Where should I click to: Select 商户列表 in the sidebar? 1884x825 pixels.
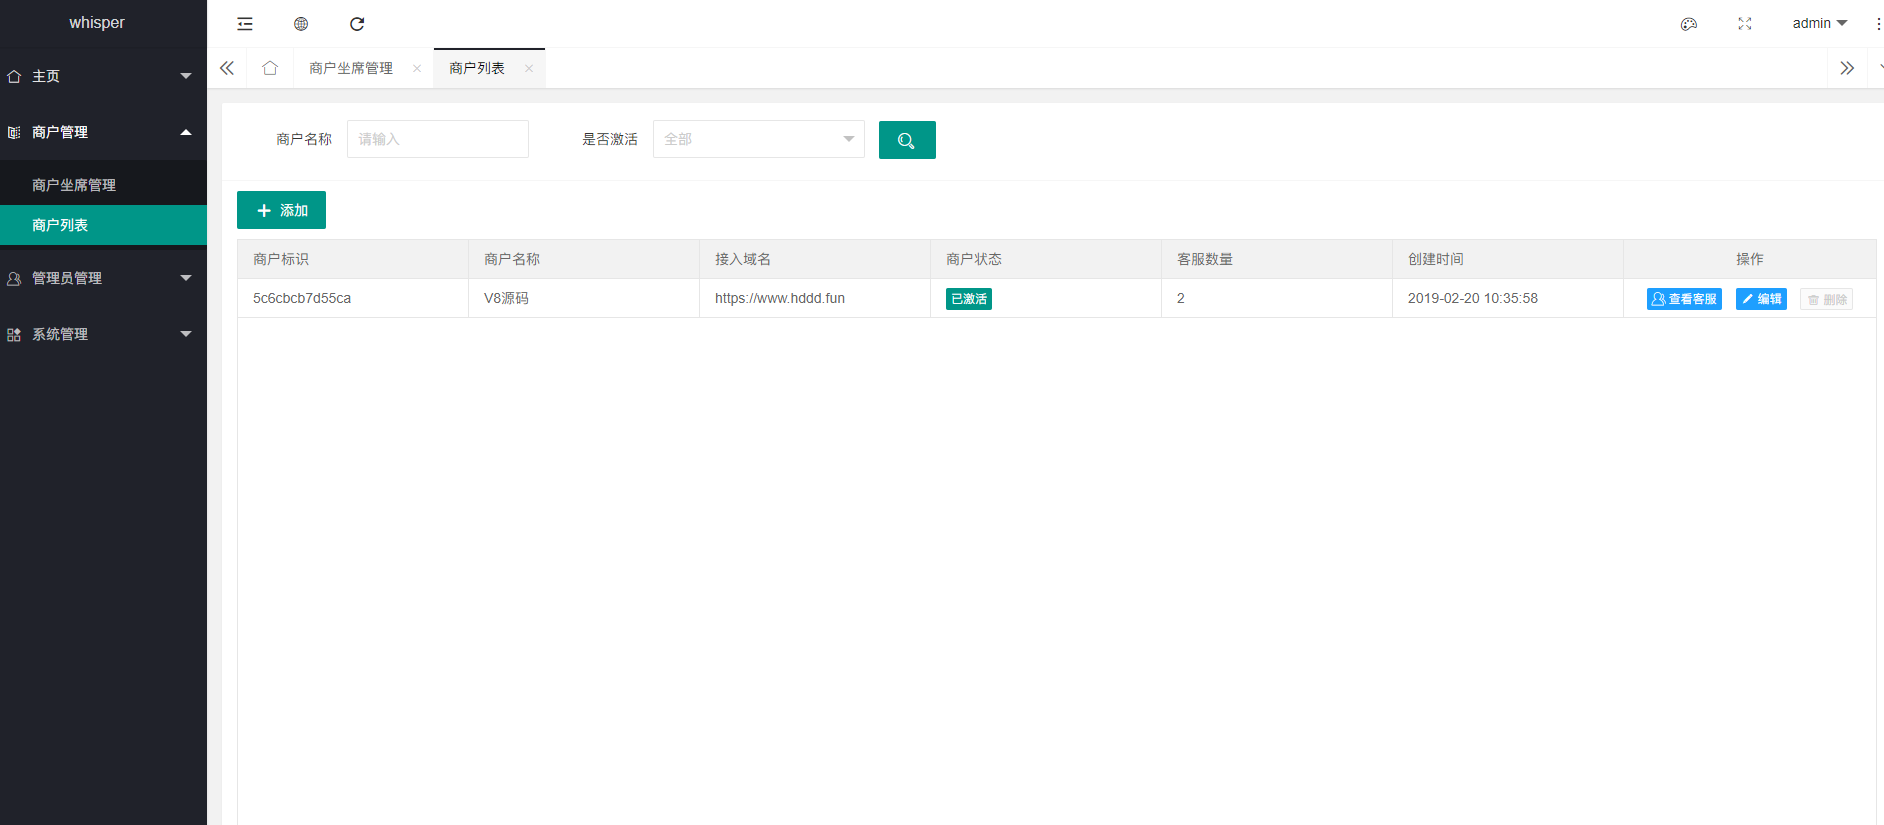click(x=103, y=225)
